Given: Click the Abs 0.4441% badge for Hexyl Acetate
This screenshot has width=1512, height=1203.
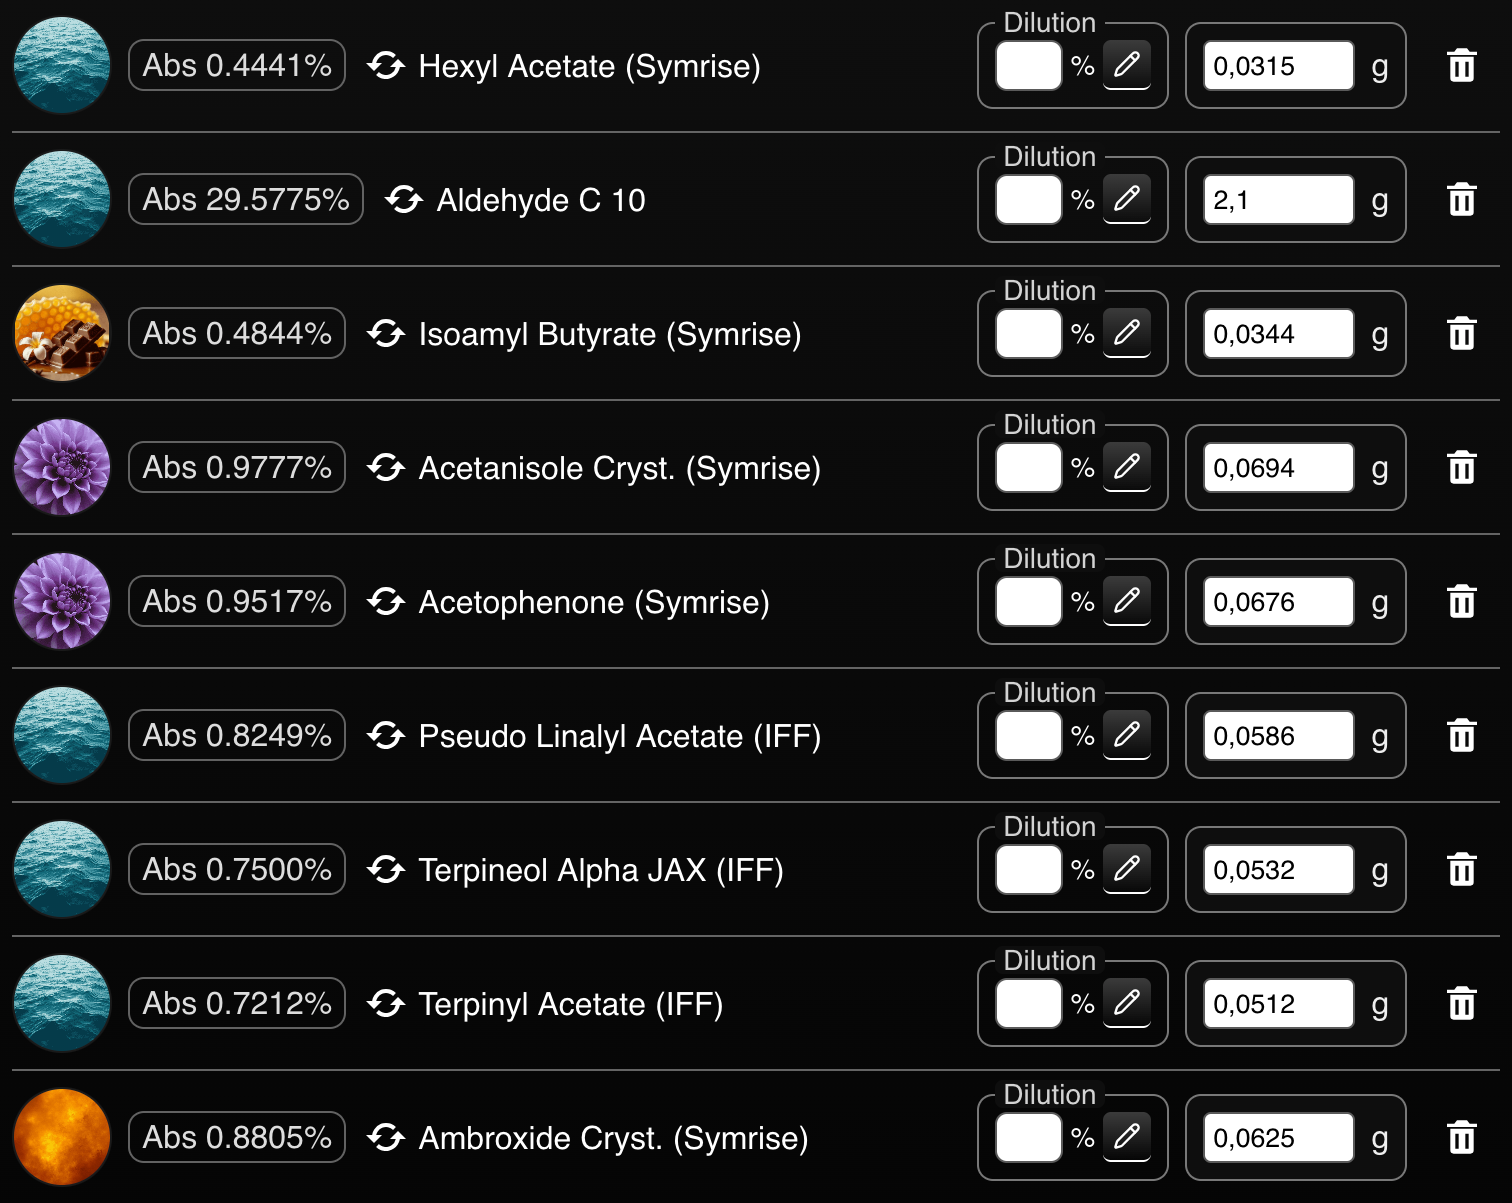Looking at the screenshot, I should (237, 65).
